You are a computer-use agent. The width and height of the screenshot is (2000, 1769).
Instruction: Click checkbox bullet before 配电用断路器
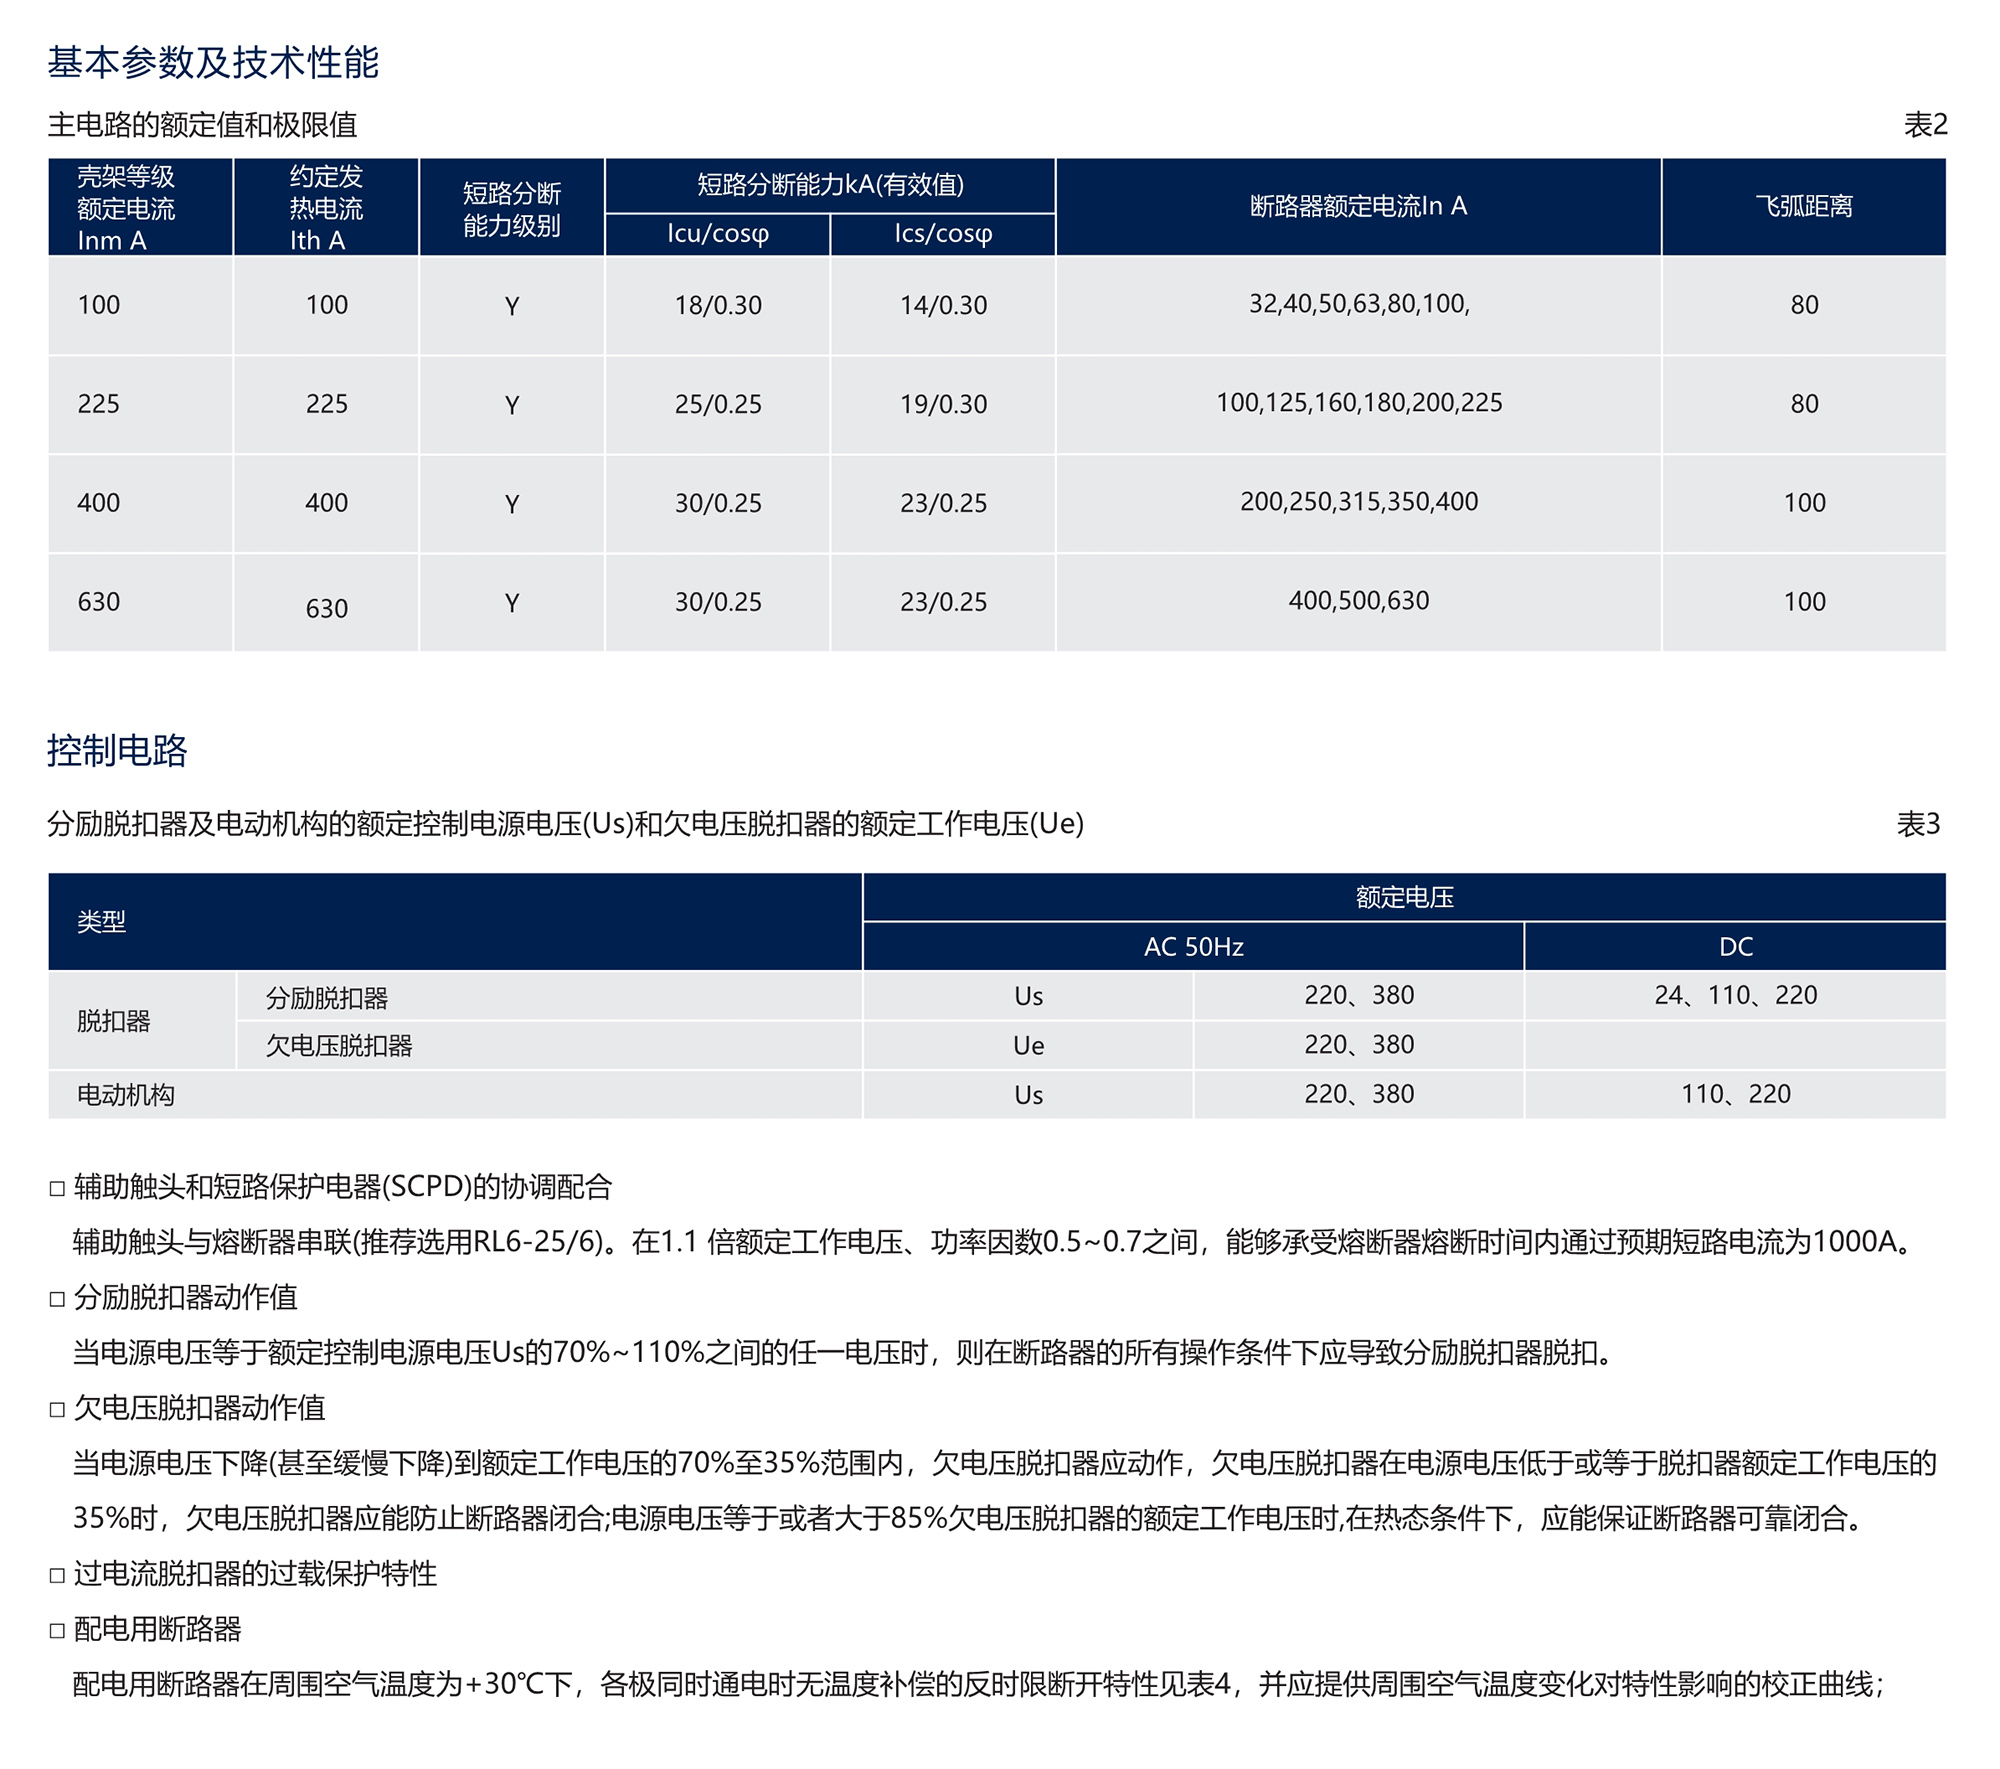coord(57,1631)
